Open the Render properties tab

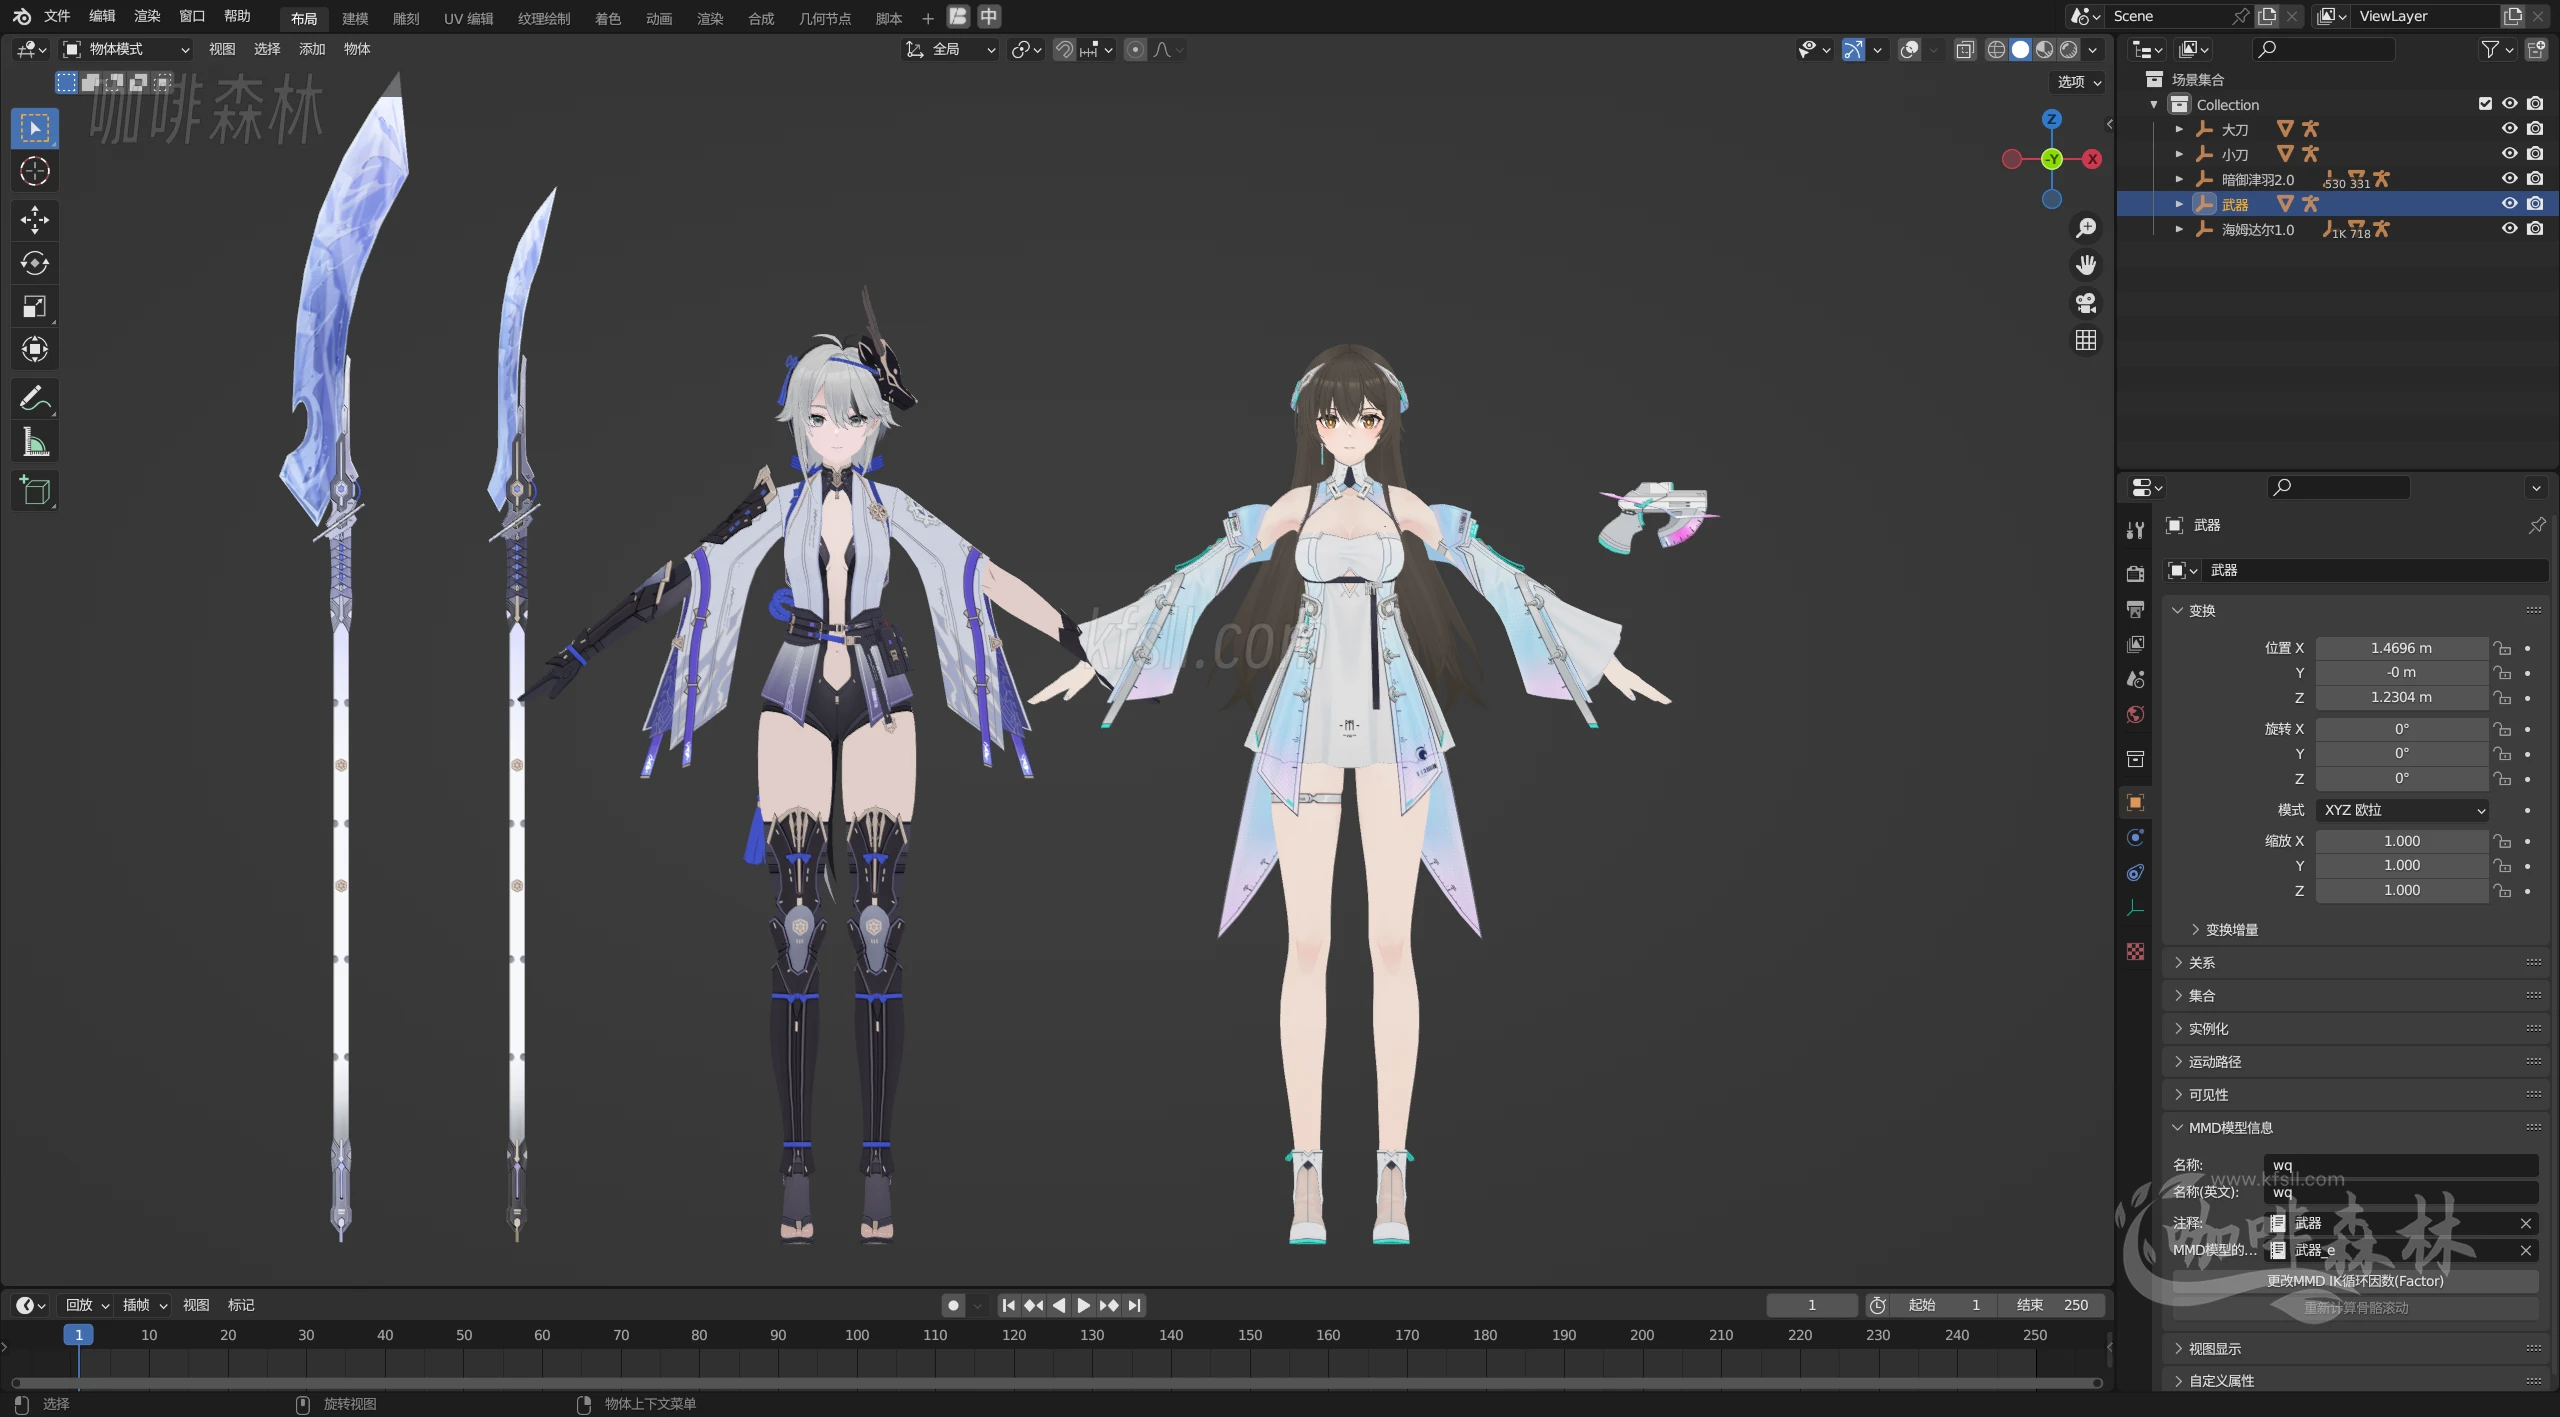[2135, 574]
